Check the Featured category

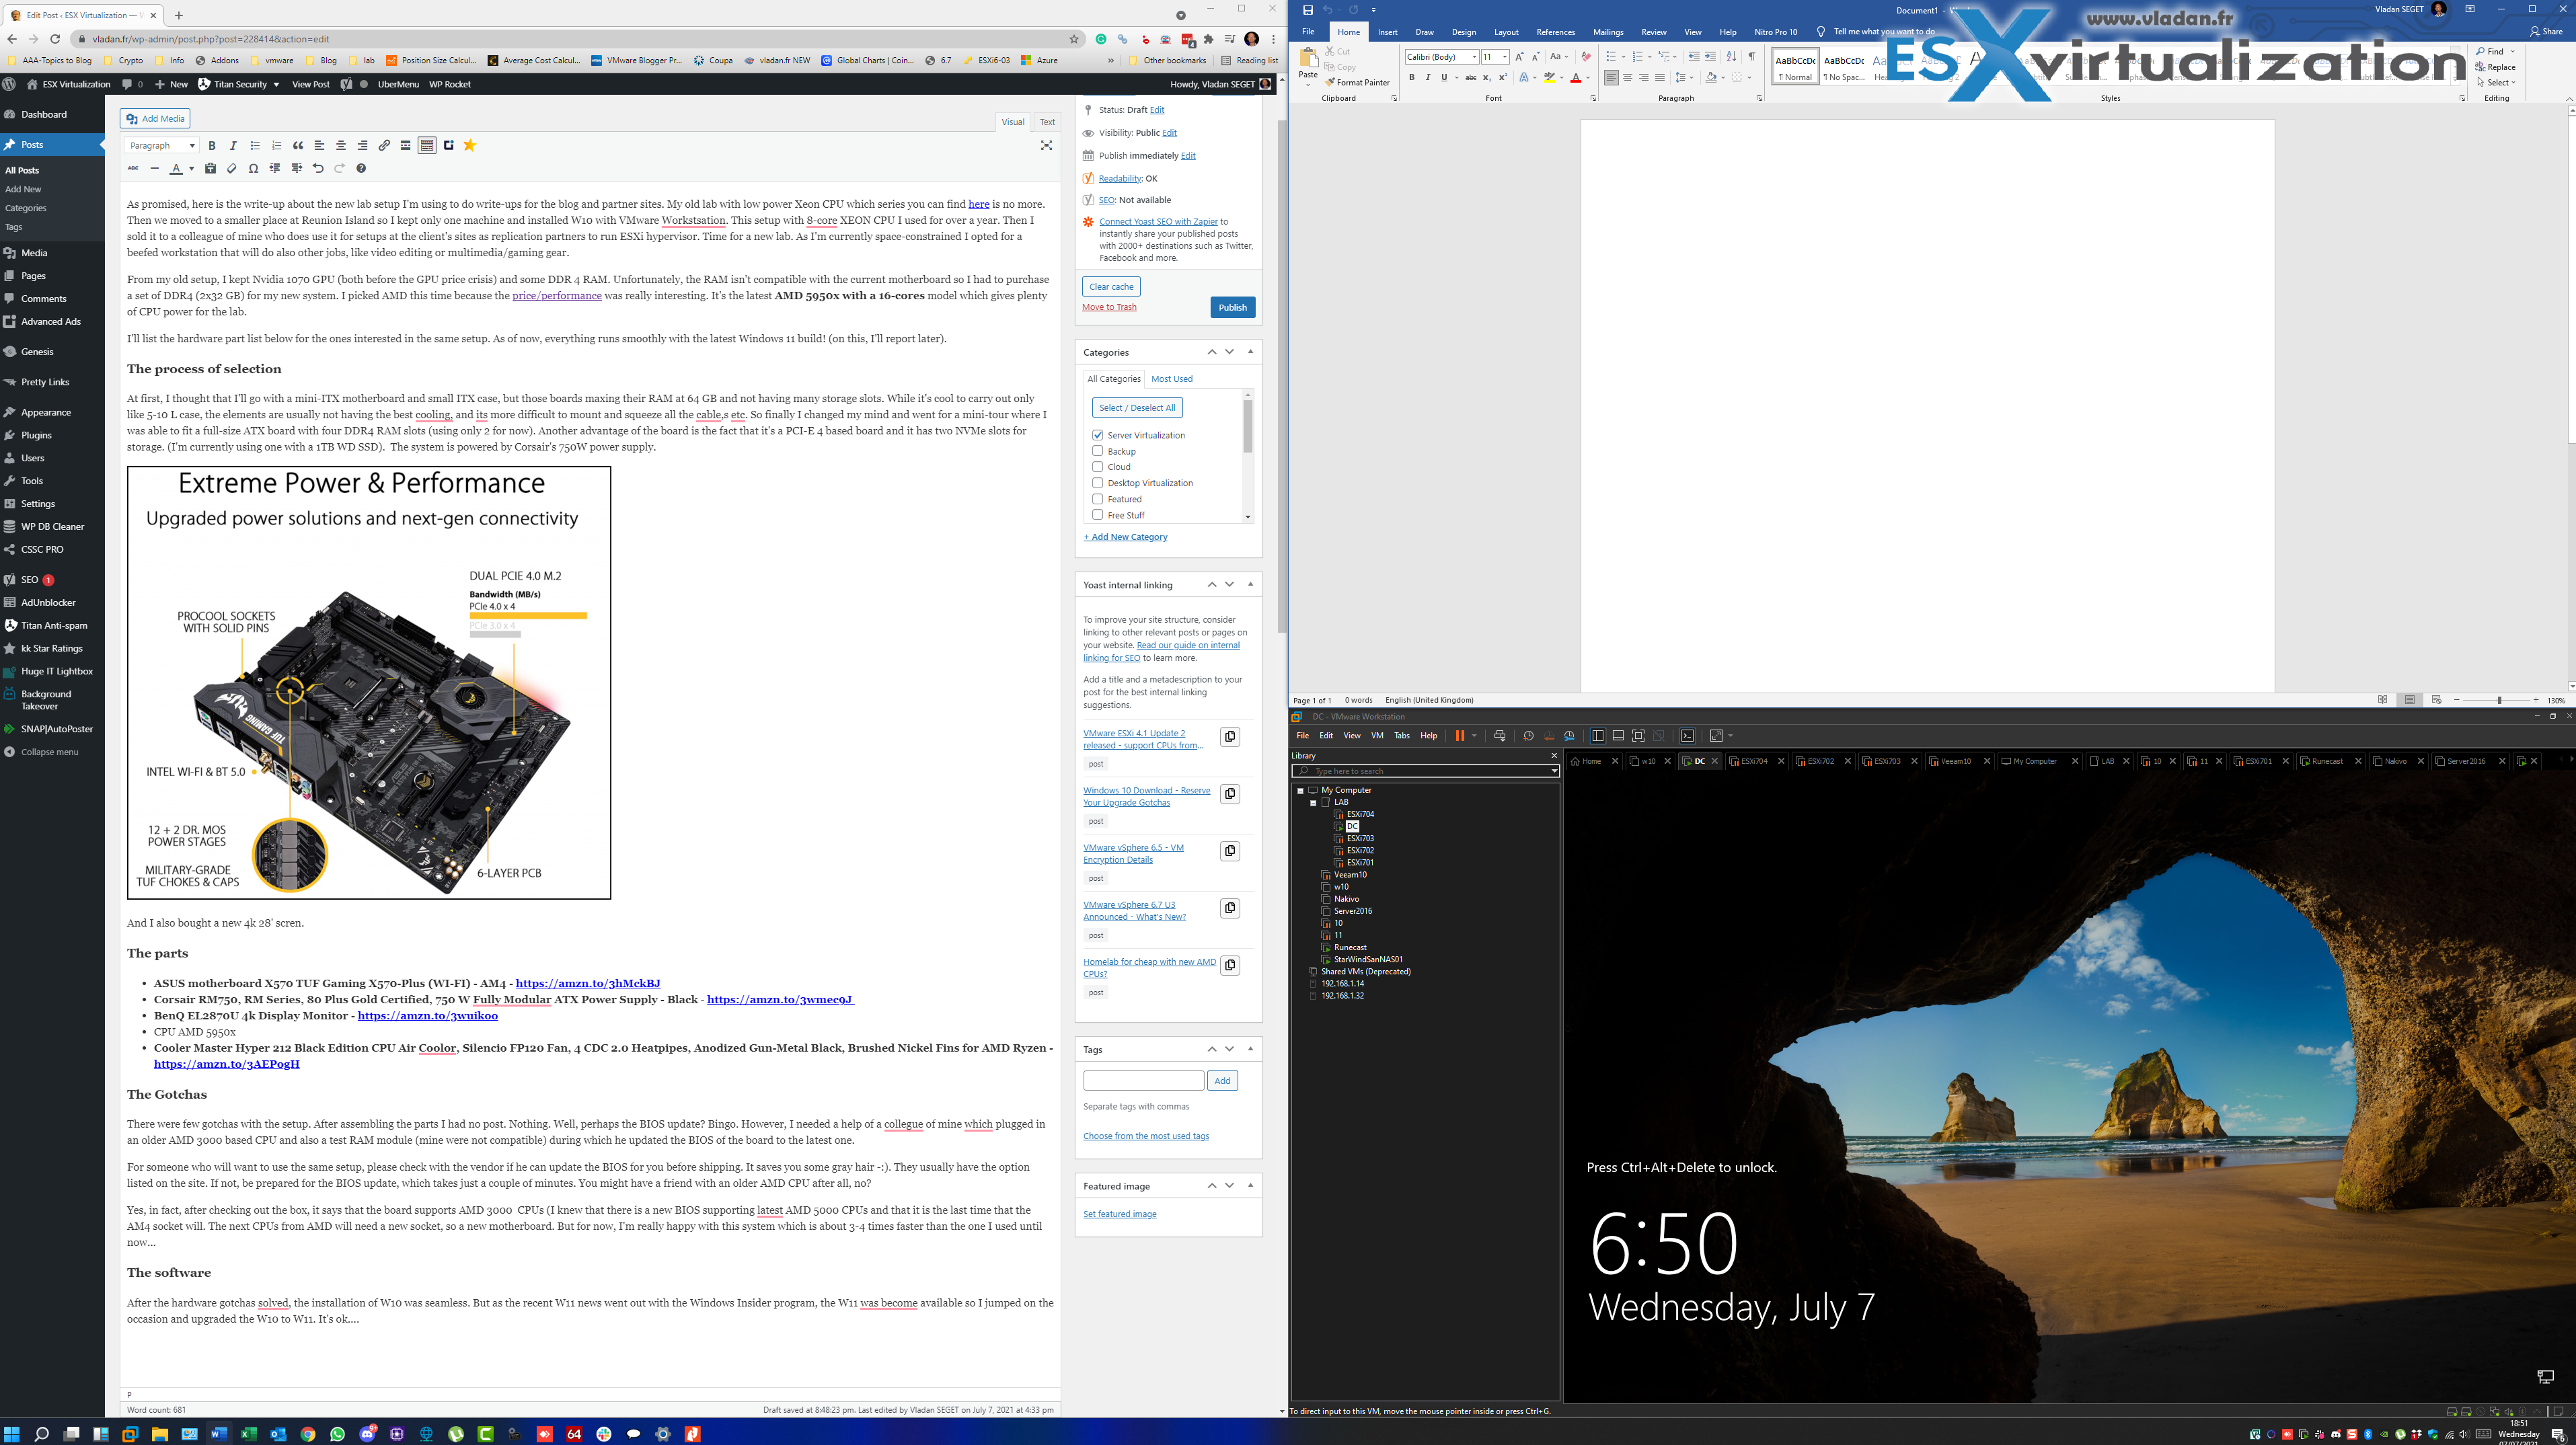click(1097, 499)
